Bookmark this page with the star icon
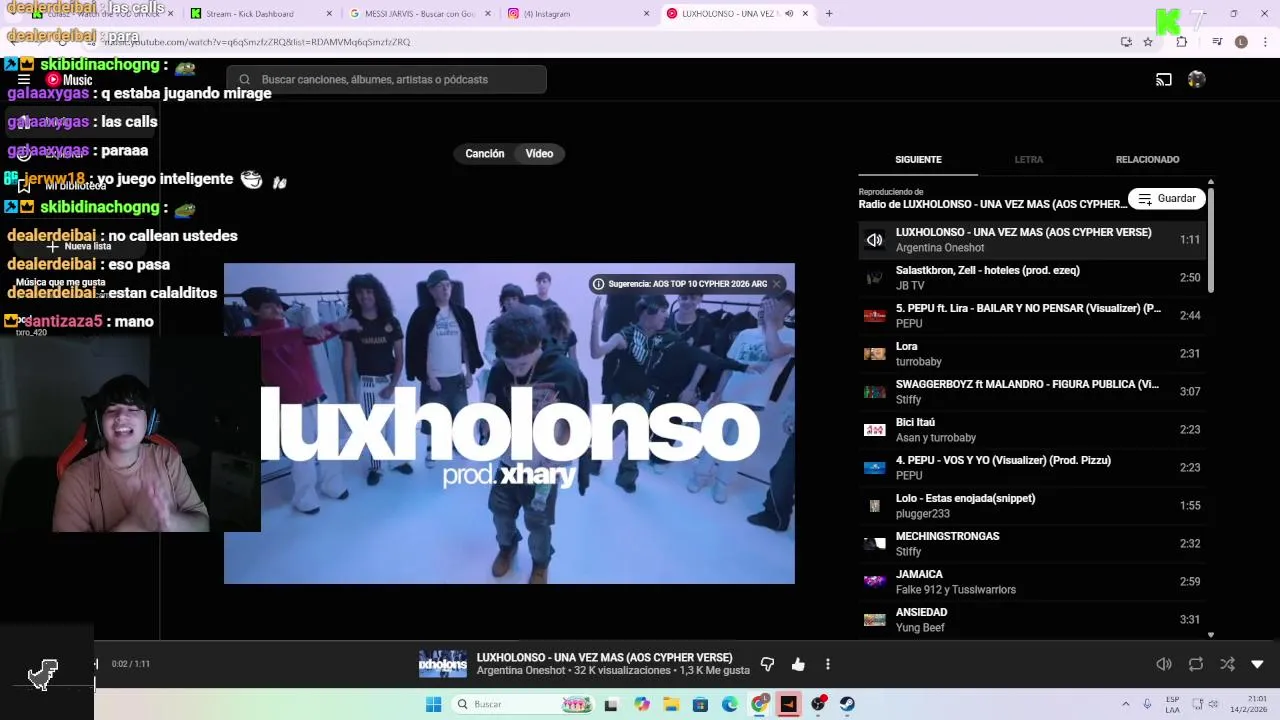 (x=1148, y=42)
